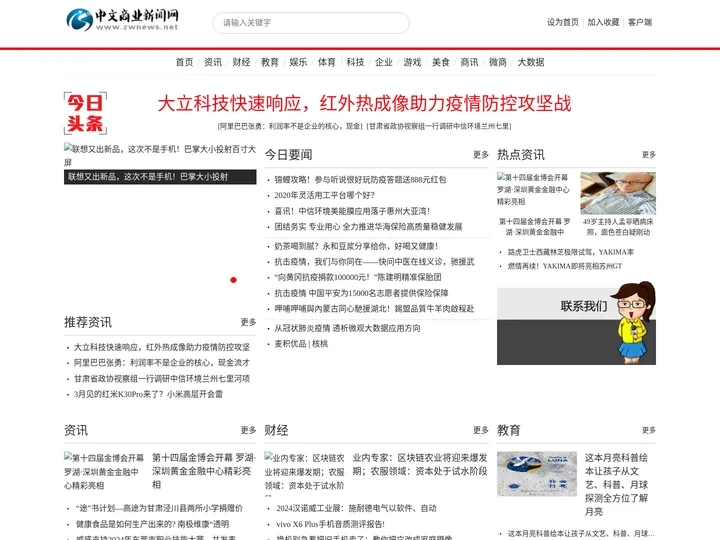Open article 2024汉诺威工业展 施耐德电气
Screen dimensions: 720x540
pyautogui.click(x=356, y=508)
